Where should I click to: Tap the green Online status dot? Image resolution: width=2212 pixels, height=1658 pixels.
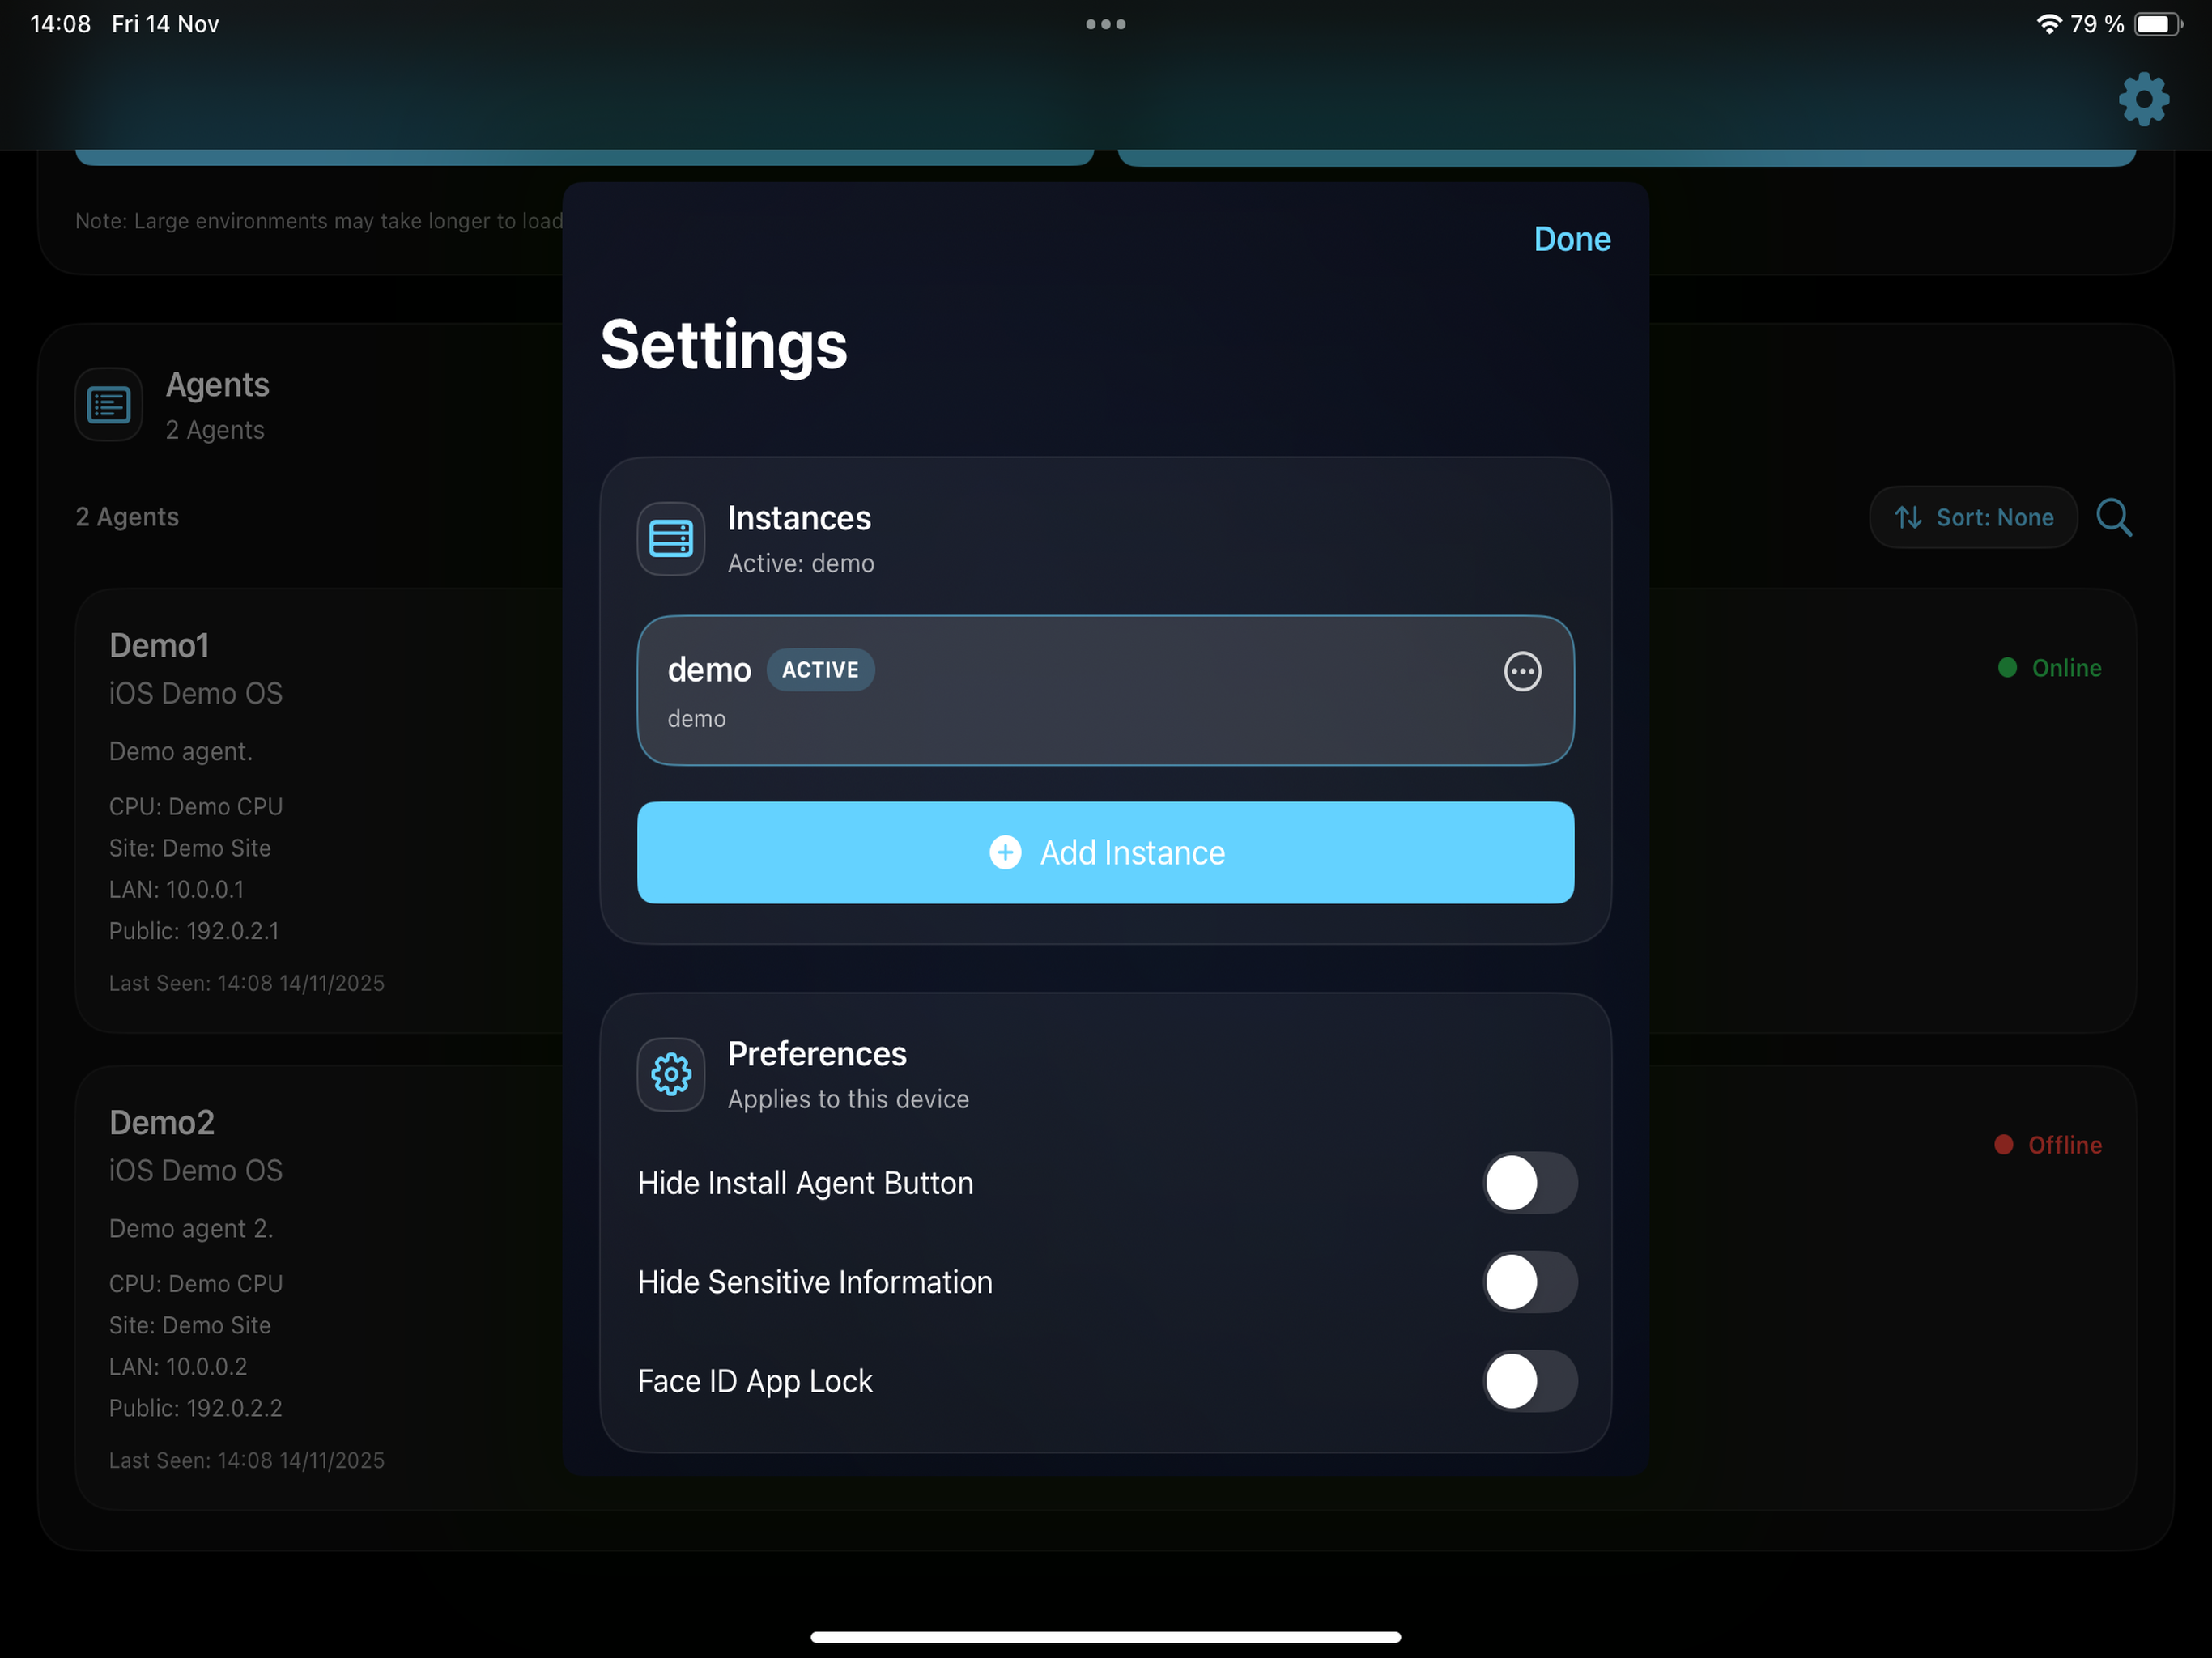click(2006, 667)
